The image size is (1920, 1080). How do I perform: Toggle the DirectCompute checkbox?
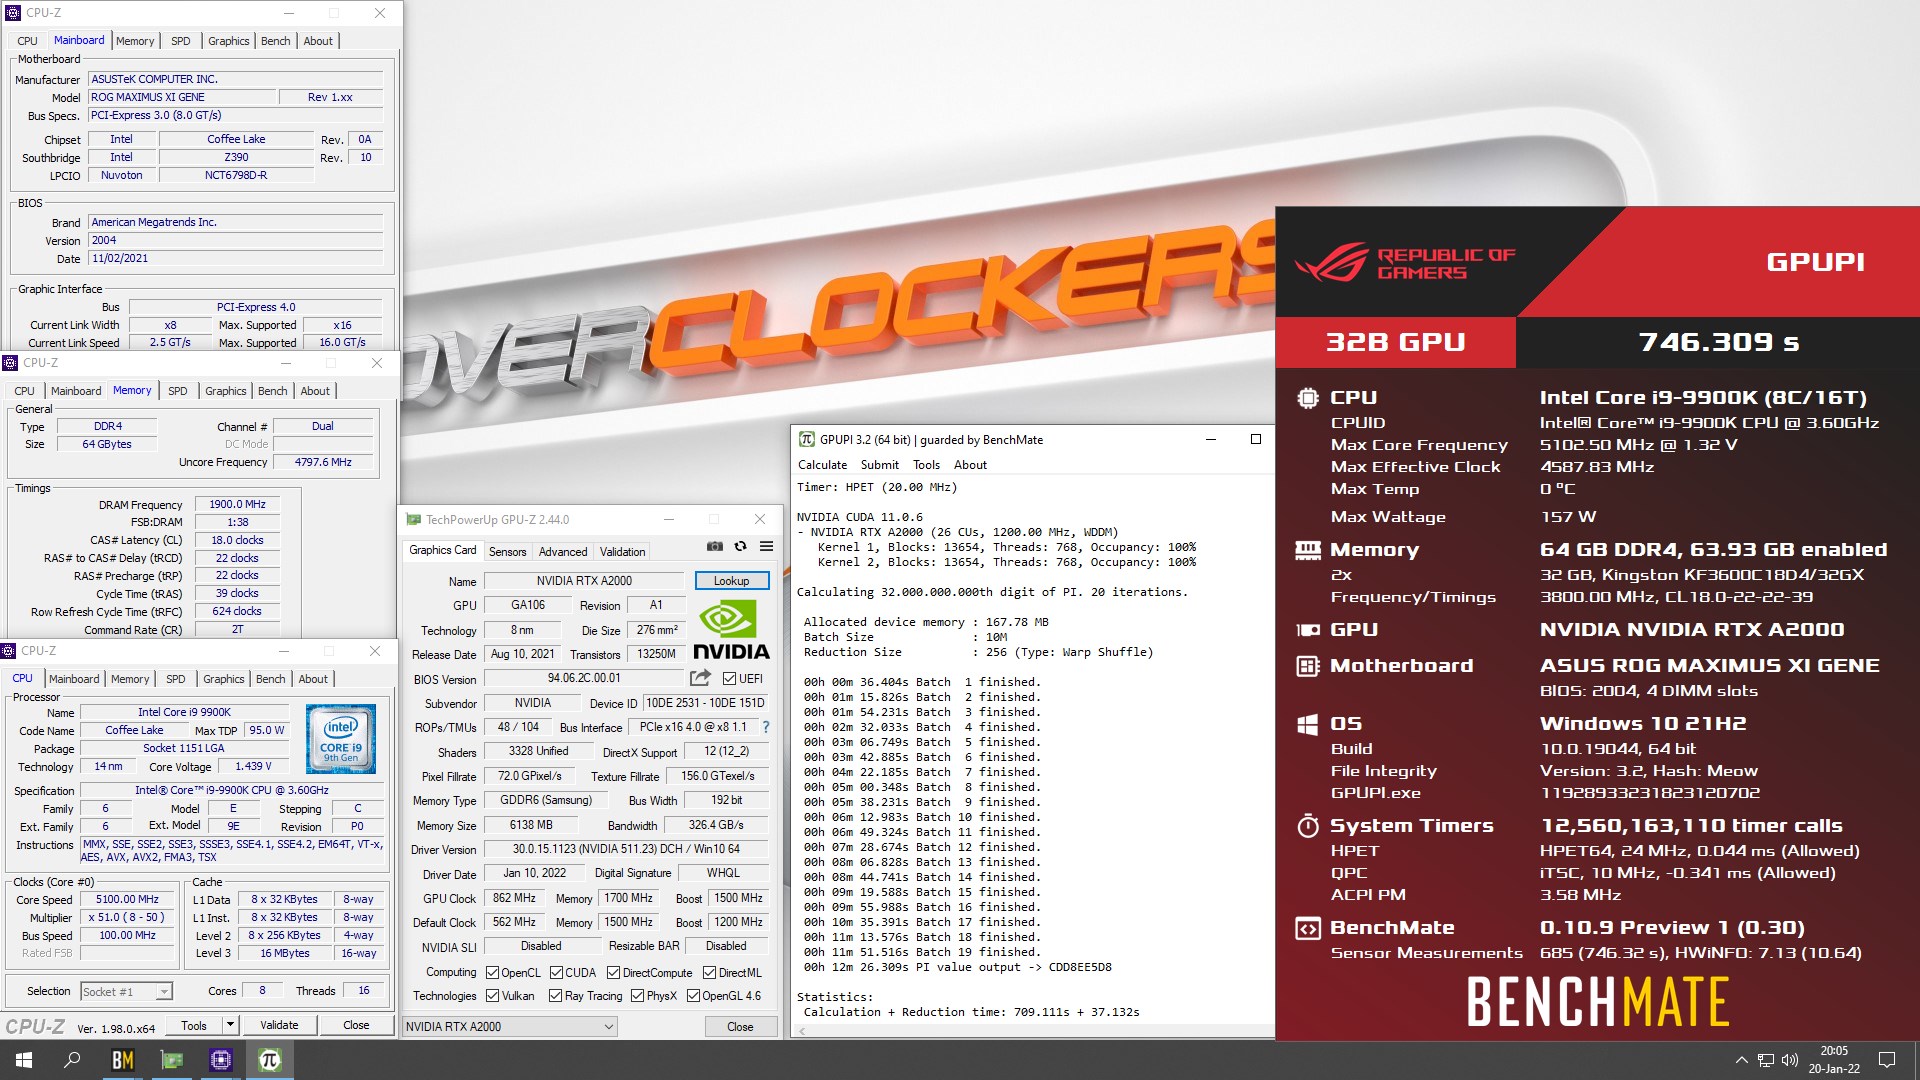(614, 972)
